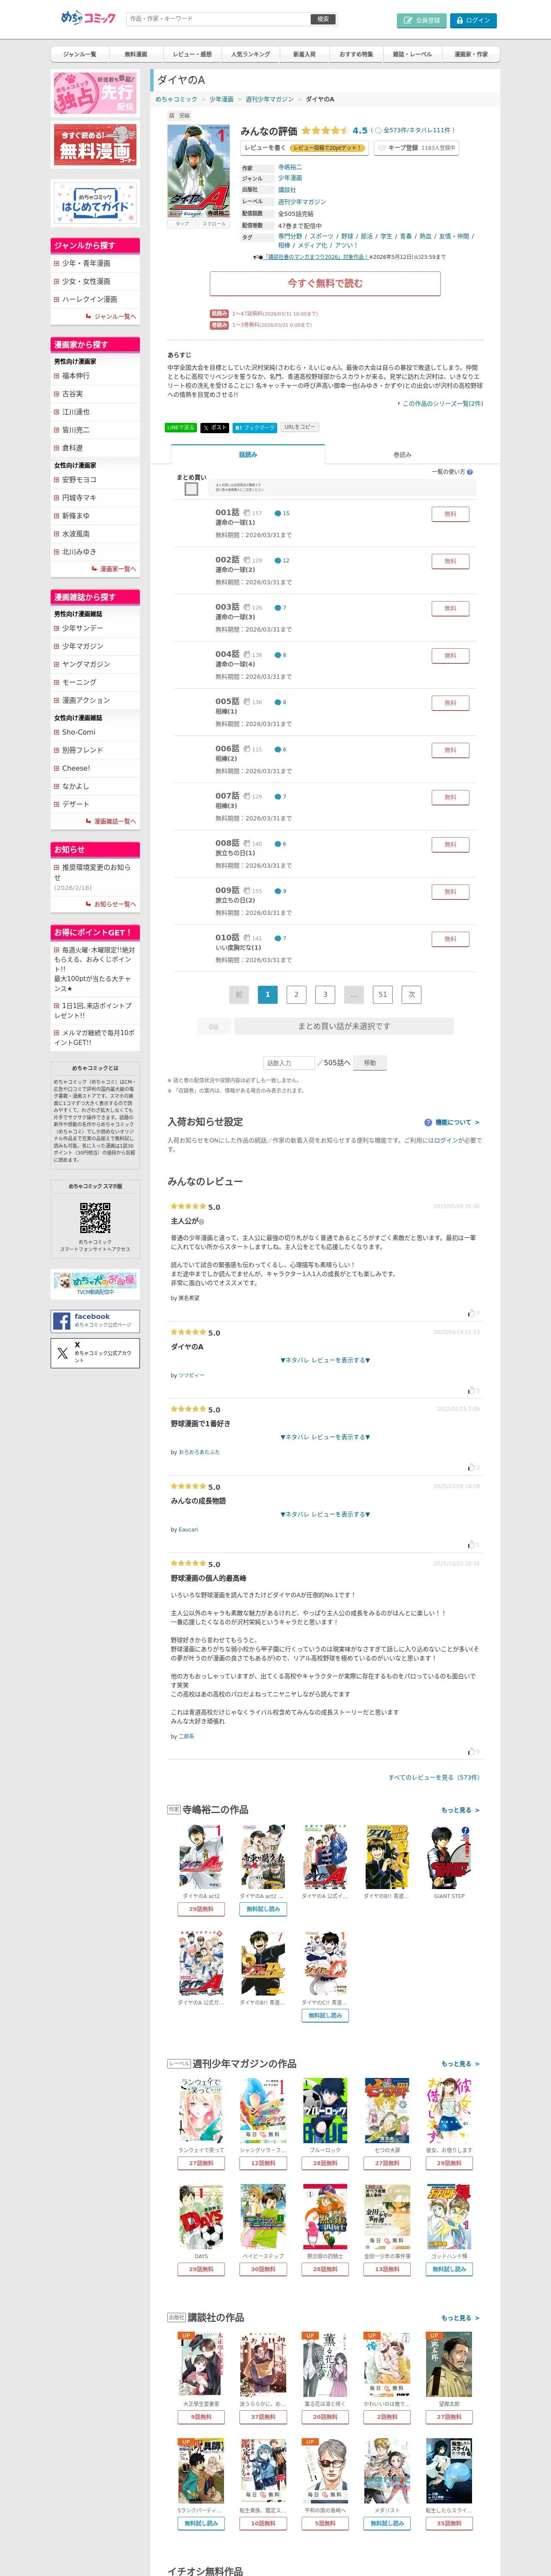Open レビュー・感想 nav menu
Image resolution: width=551 pixels, height=2576 pixels.
[192, 54]
